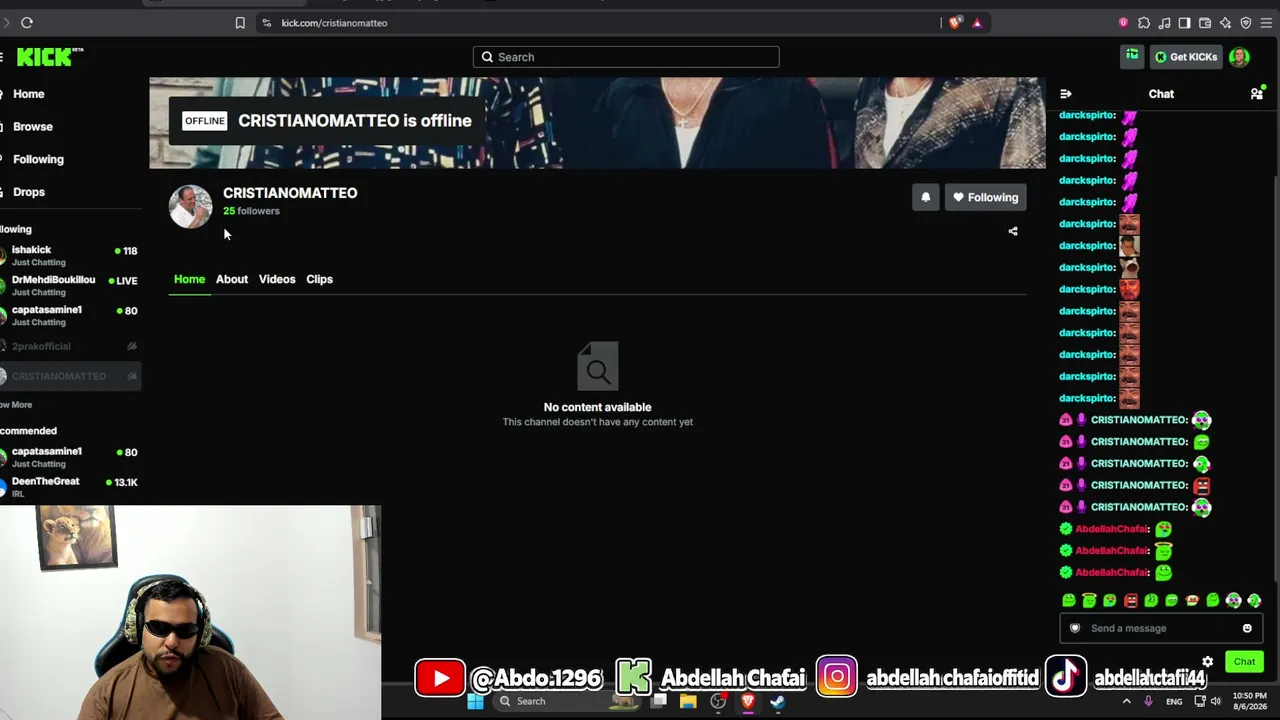Open the Leo AI sparkle icon
The image size is (1280, 720).
(x=1225, y=23)
